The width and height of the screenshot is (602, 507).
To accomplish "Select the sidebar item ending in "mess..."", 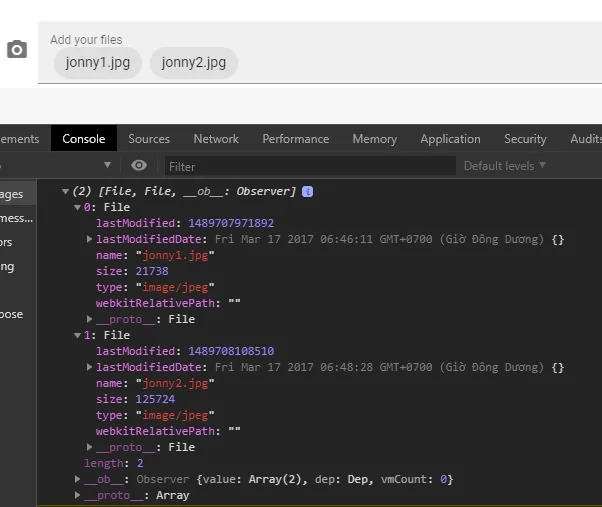I will (18, 218).
